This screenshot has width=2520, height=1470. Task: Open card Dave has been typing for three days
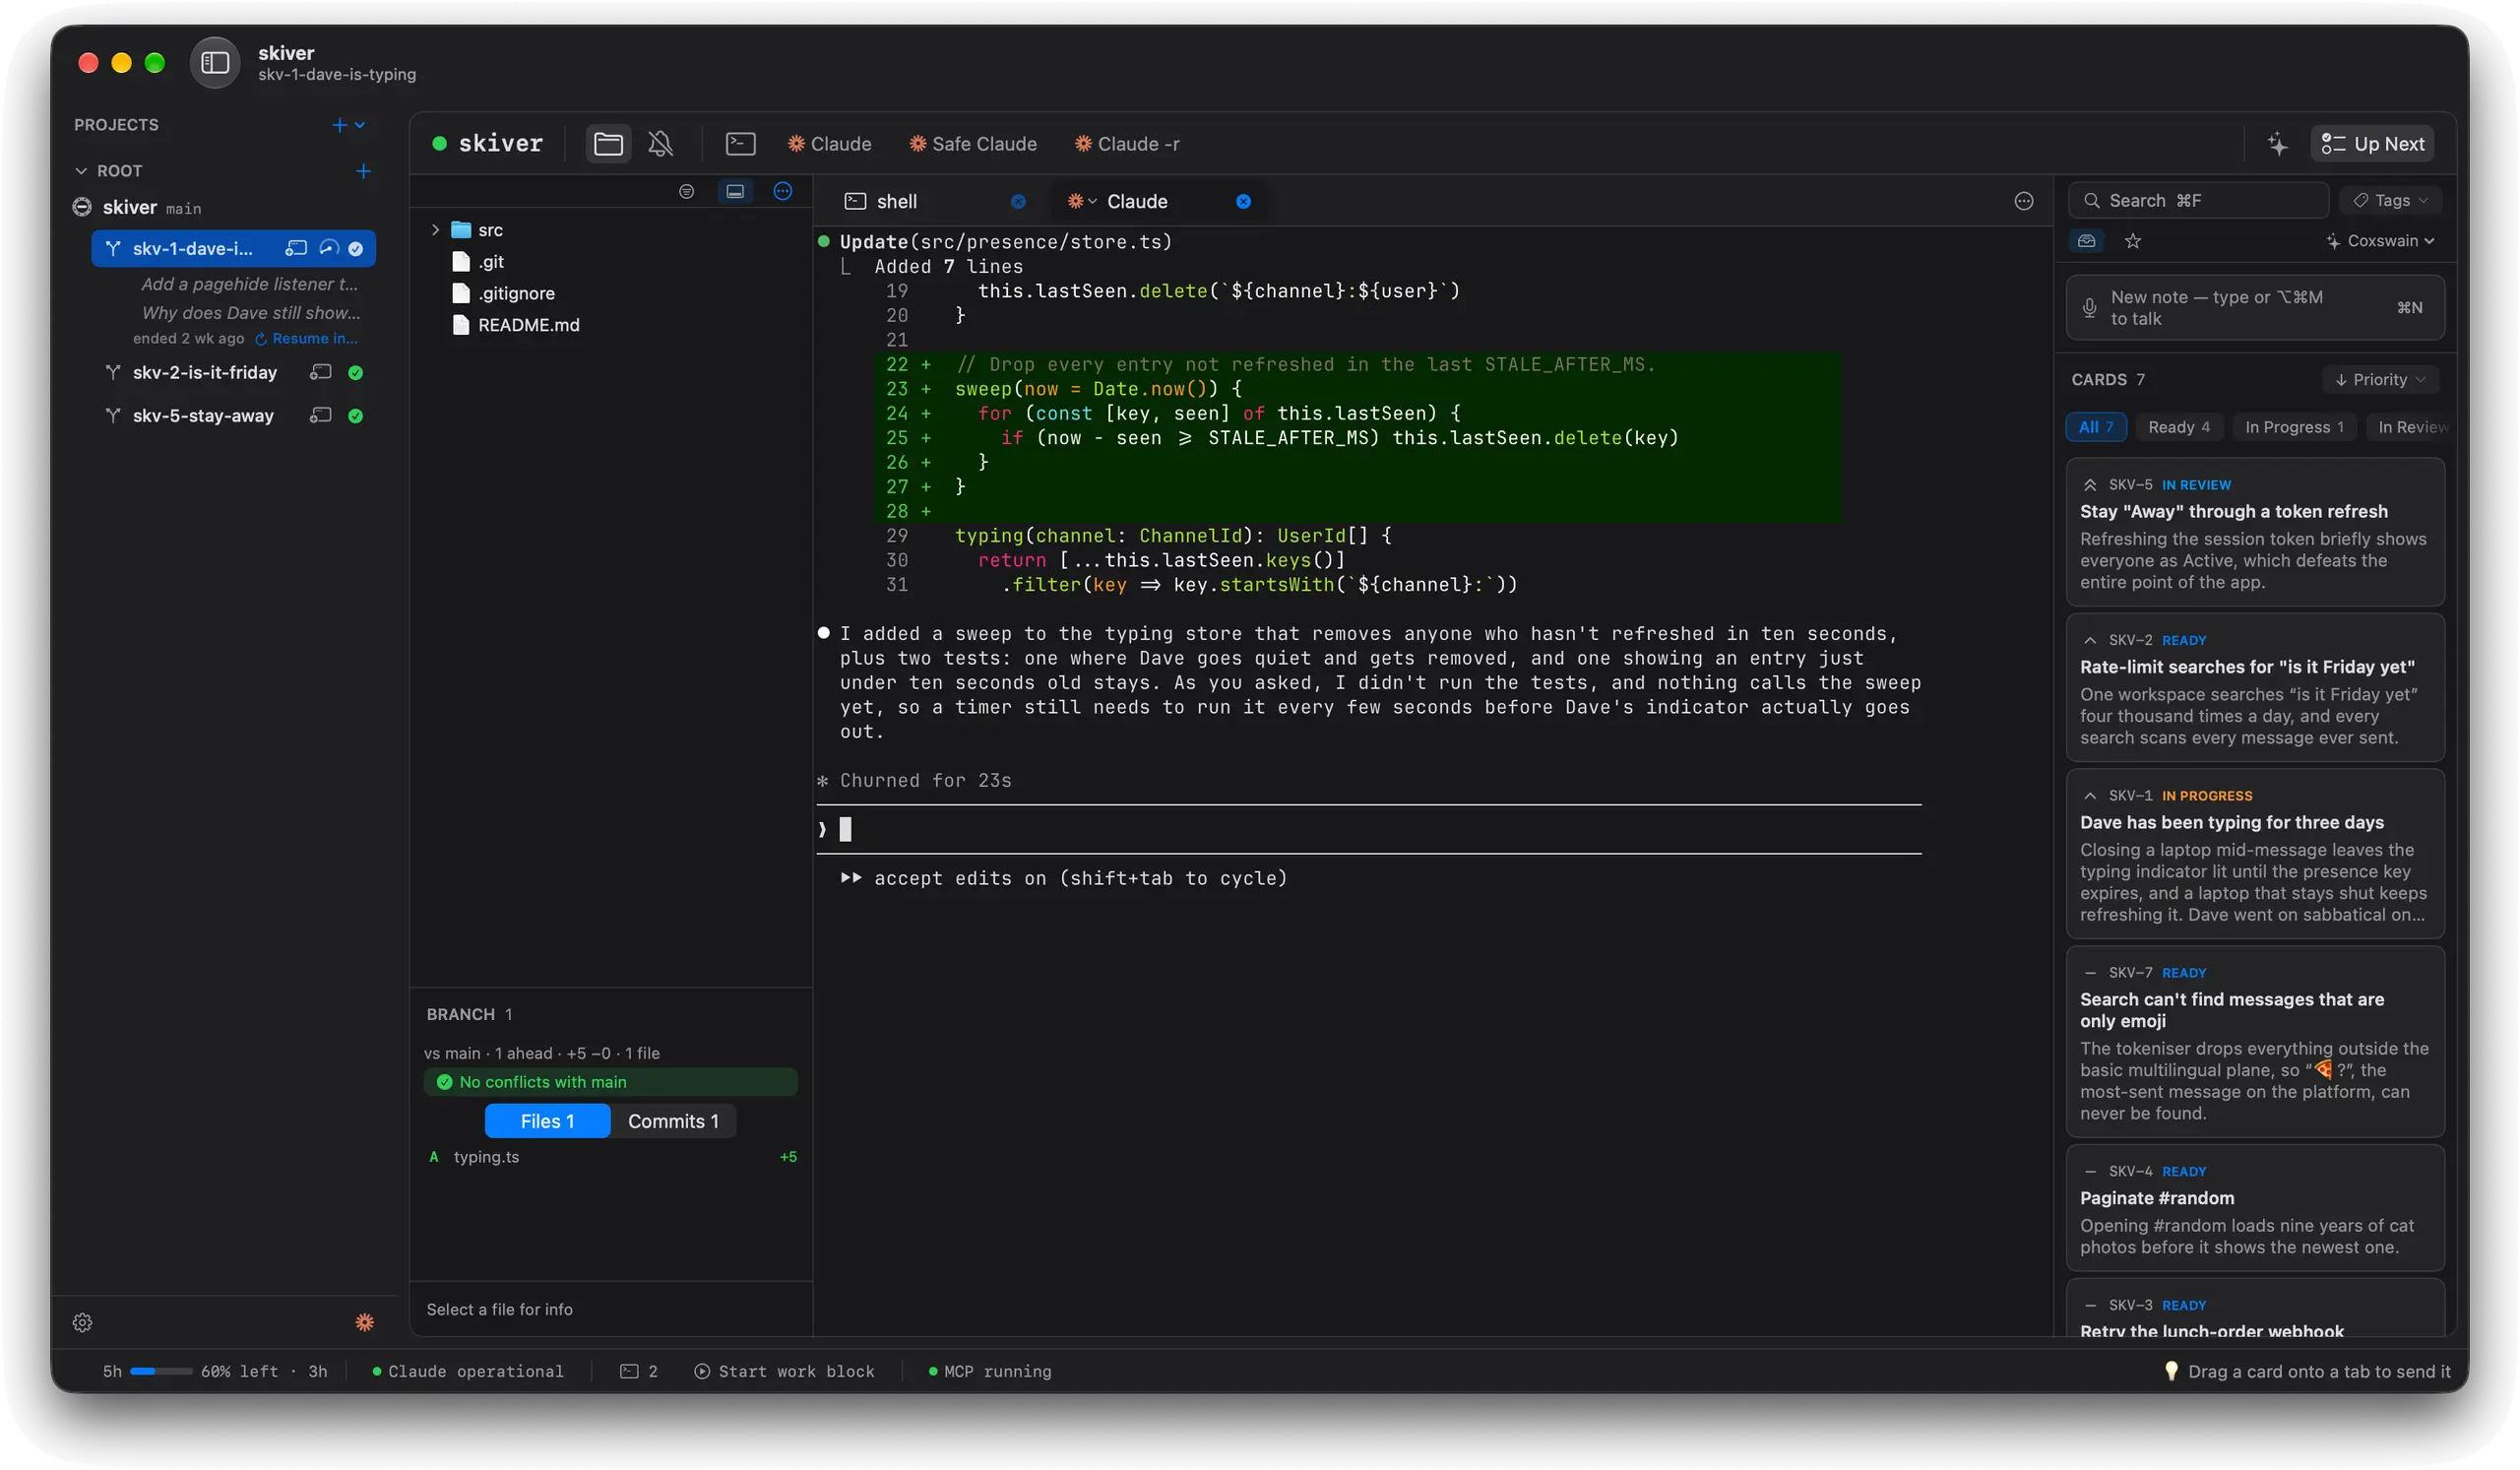[x=2254, y=853]
